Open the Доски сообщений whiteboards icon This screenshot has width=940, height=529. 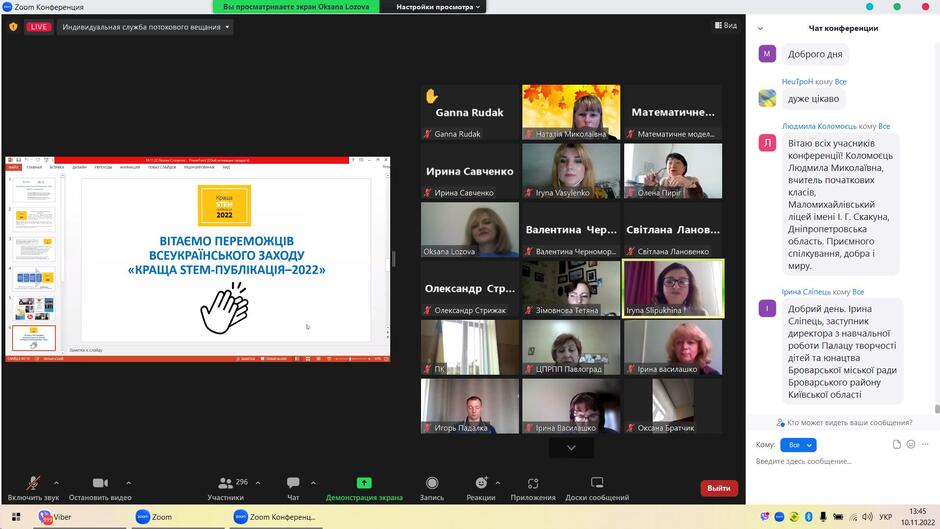(x=596, y=483)
